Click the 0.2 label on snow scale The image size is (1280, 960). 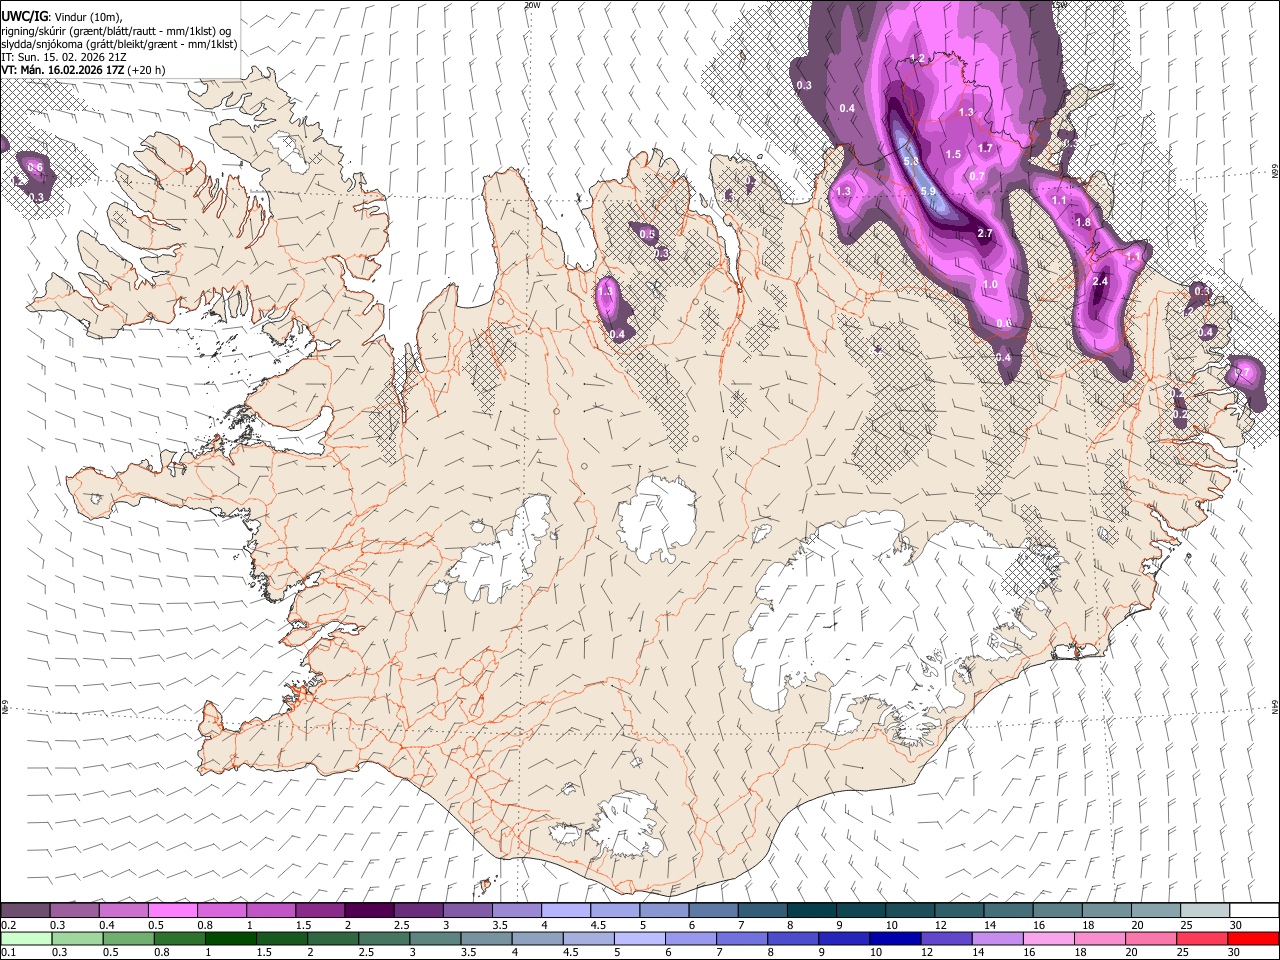pos(10,925)
